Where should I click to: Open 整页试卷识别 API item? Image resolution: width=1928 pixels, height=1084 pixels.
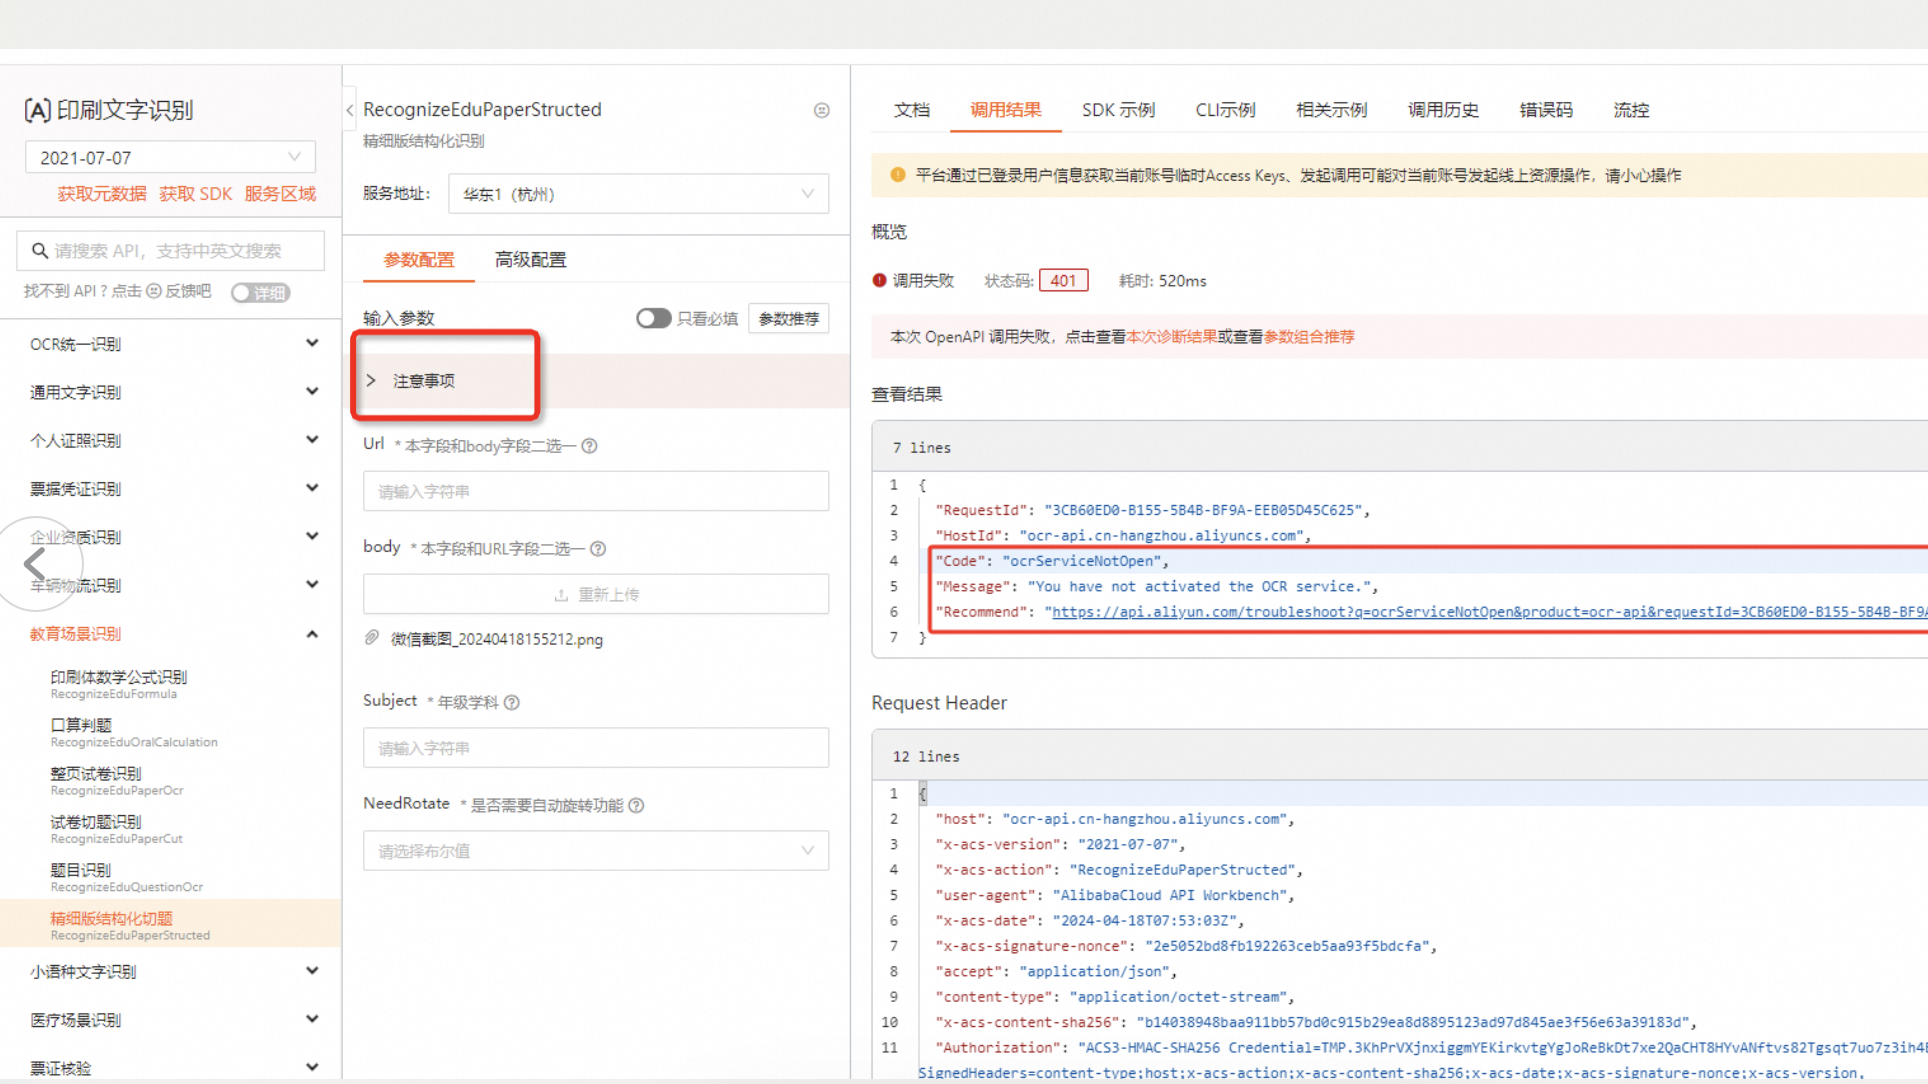[116, 780]
